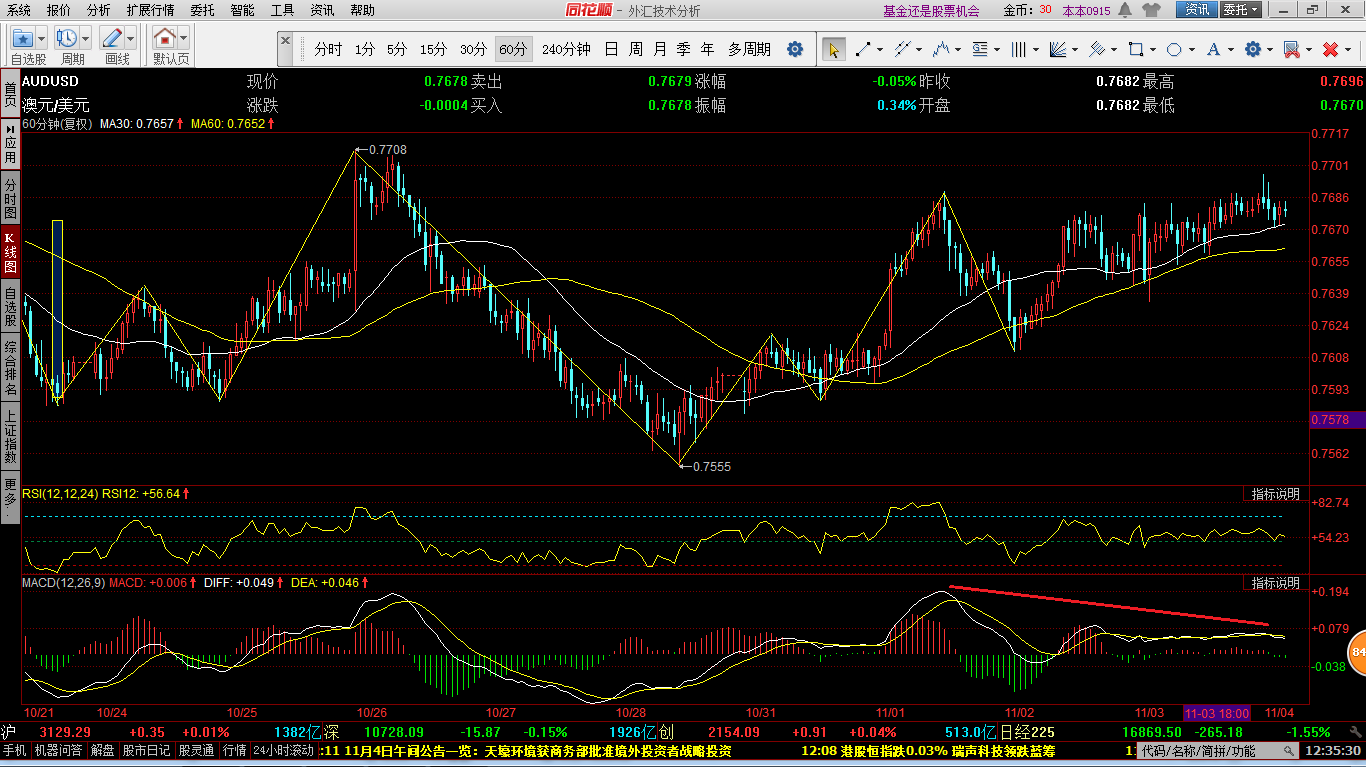The height and width of the screenshot is (767, 1366).
Task: Switch to 分时图 side tab
Action: pos(10,199)
